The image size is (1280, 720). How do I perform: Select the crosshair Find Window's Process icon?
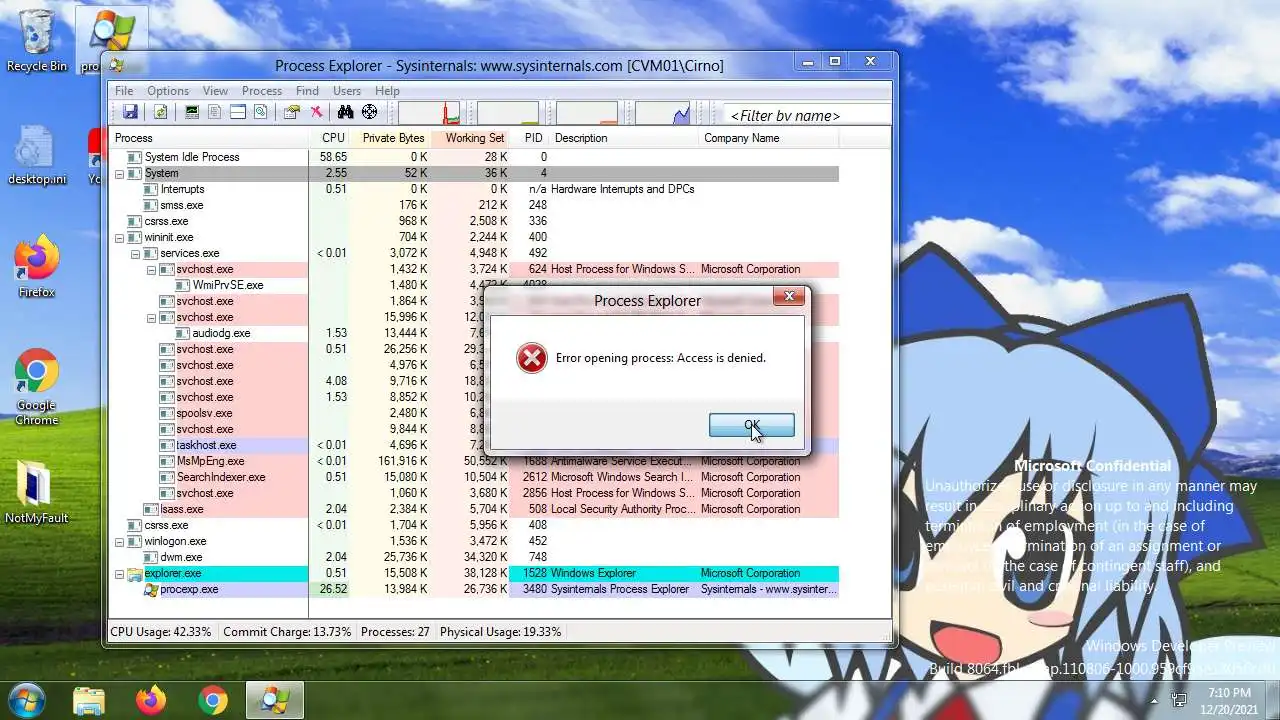point(369,112)
